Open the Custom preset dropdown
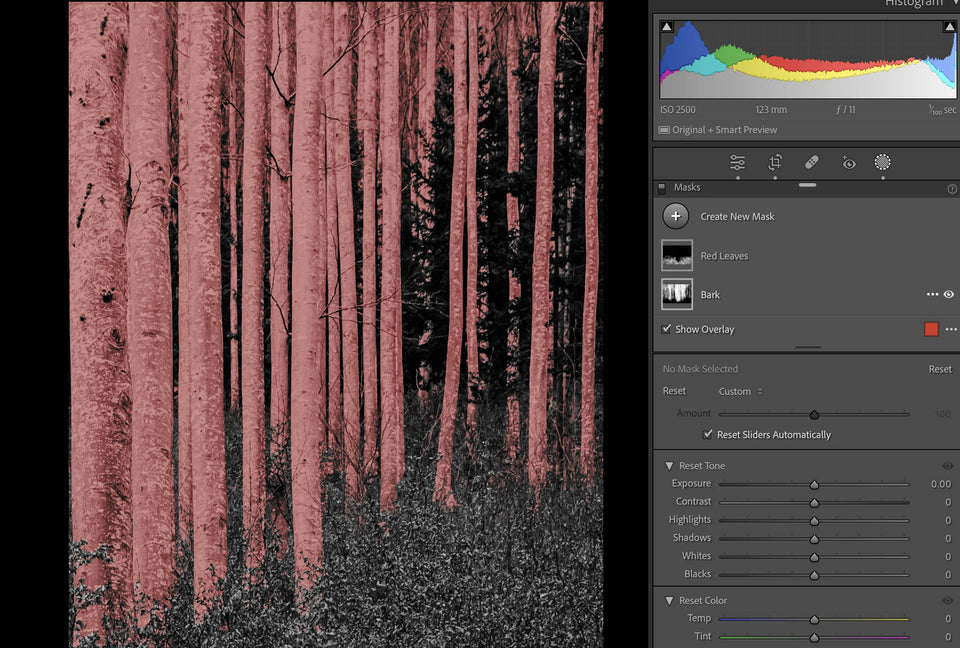The image size is (960, 648). pyautogui.click(x=740, y=391)
